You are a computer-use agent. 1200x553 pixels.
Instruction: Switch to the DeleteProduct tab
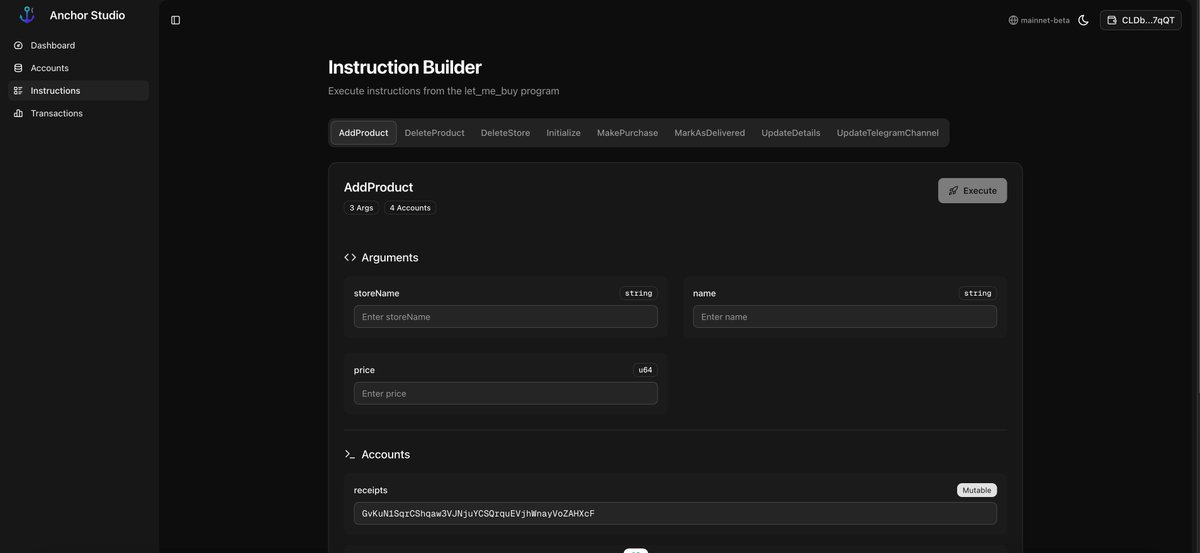point(435,133)
